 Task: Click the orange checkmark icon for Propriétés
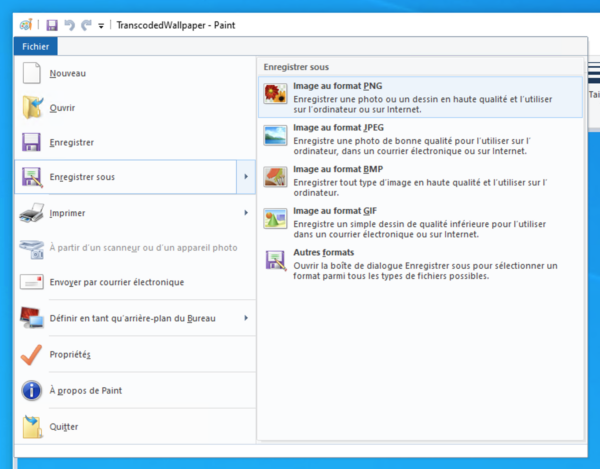[31, 355]
